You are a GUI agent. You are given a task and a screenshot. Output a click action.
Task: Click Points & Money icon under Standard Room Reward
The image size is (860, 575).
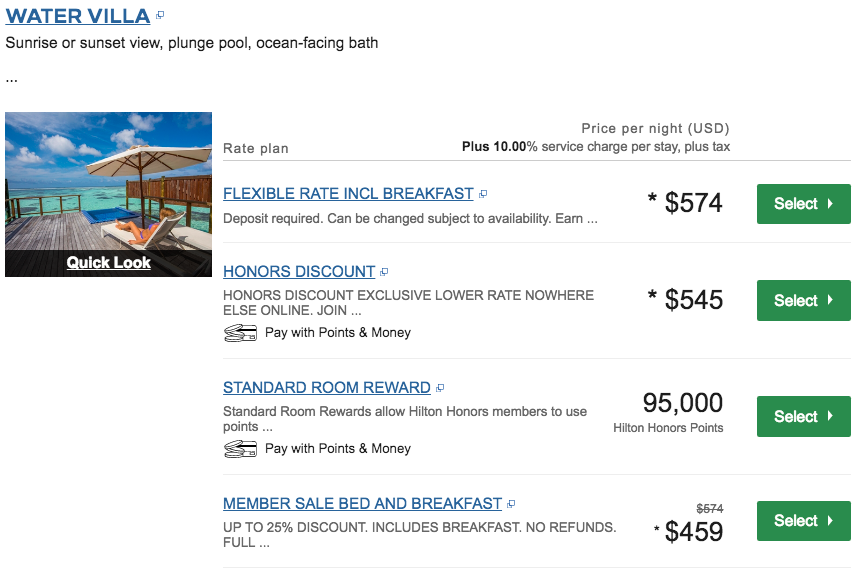[x=241, y=449]
